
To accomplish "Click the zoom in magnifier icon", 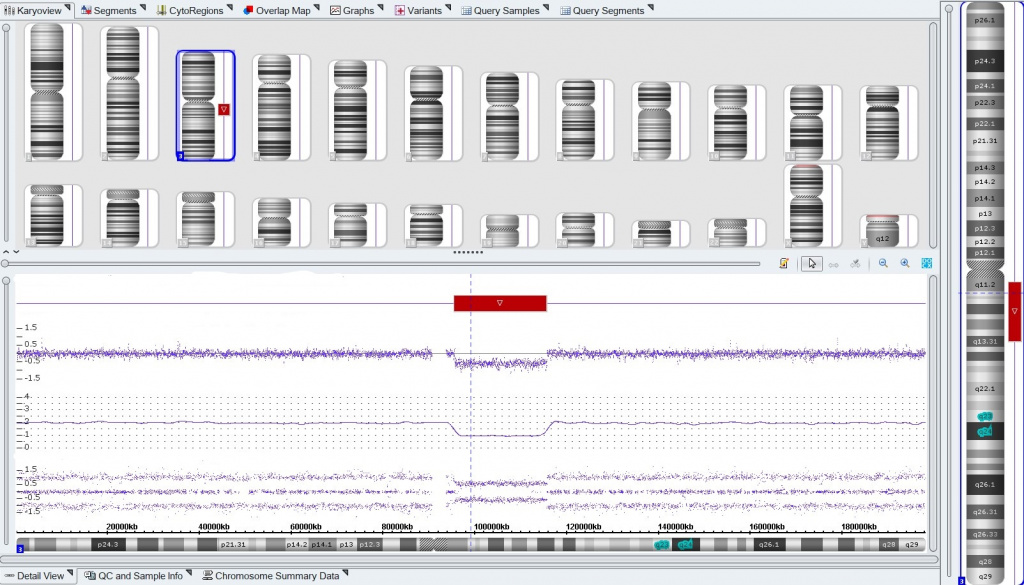I will 905,264.
